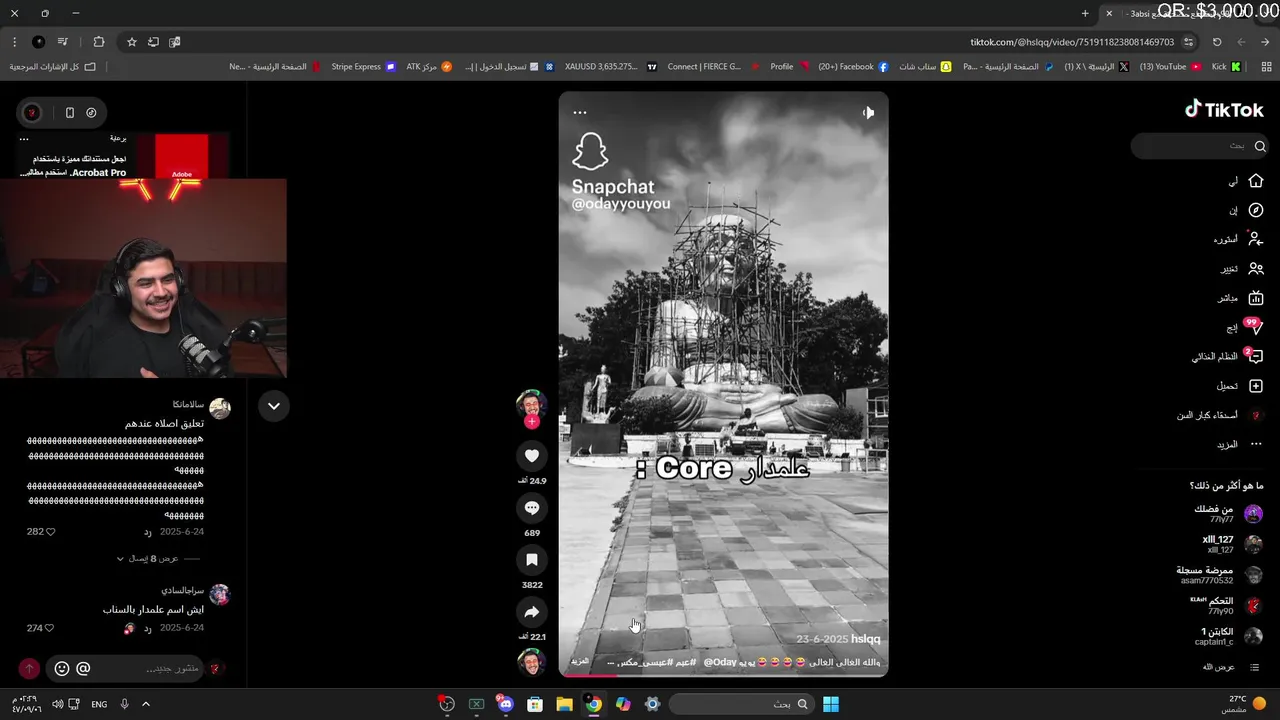Go to TikTok Home in the sidebar
This screenshot has height=720, width=1280.
coord(1256,181)
